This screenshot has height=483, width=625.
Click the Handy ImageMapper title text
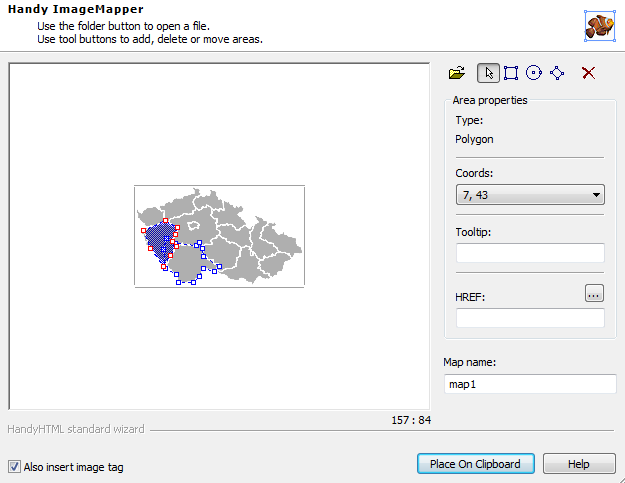(x=76, y=9)
